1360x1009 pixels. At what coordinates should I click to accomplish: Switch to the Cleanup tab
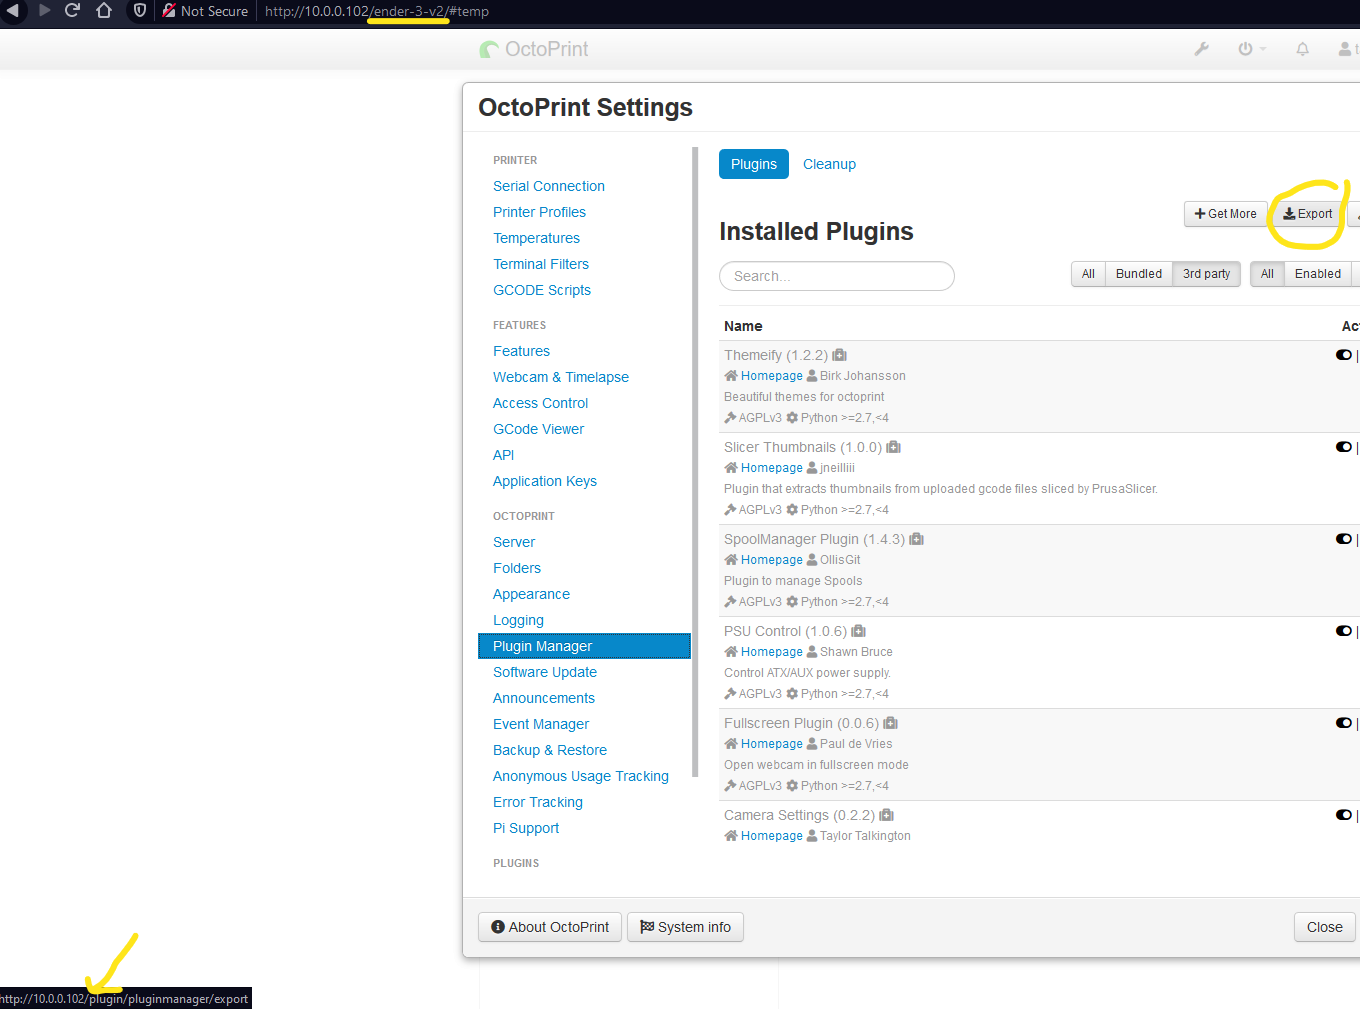click(x=829, y=164)
